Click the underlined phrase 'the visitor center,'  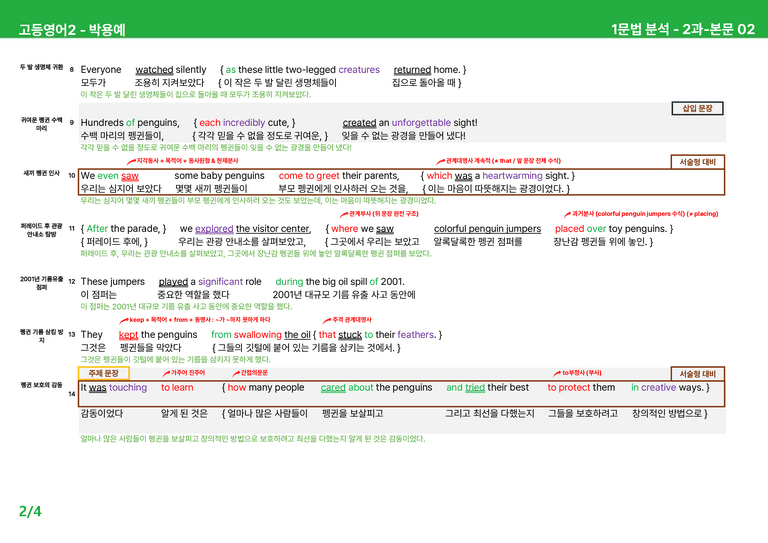[273, 229]
